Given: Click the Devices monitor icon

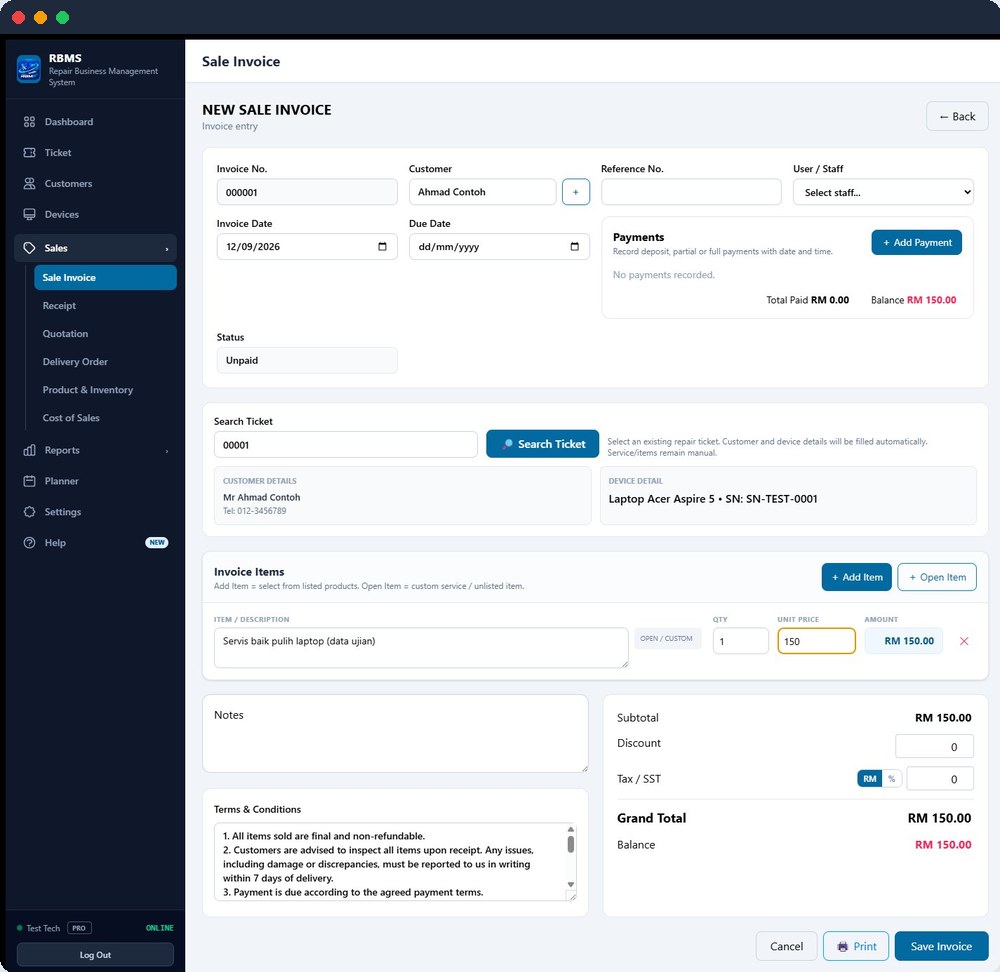Looking at the screenshot, I should point(29,214).
